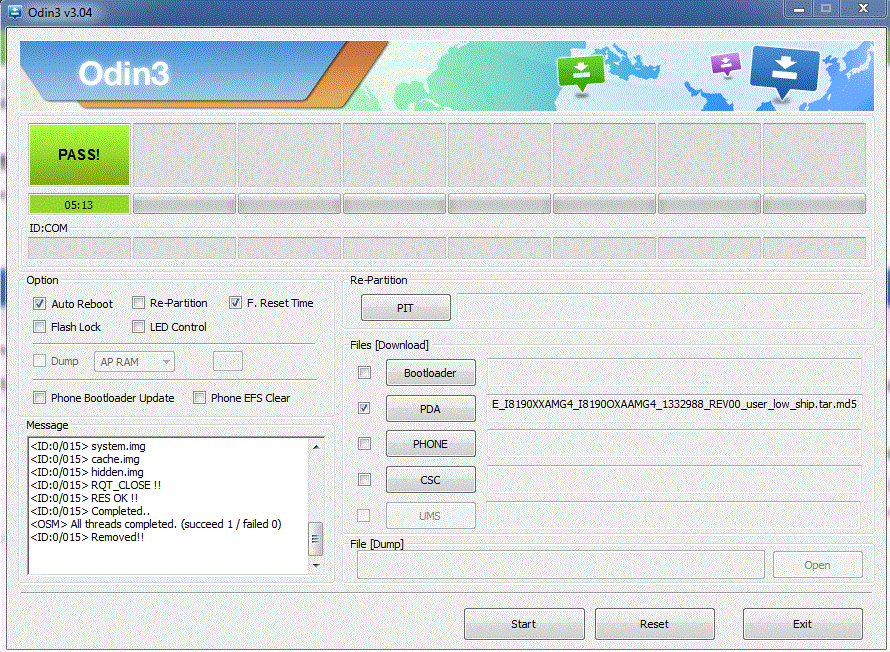This screenshot has height=652, width=890.
Task: Click the small input box next to AP RAM
Action: click(x=228, y=361)
